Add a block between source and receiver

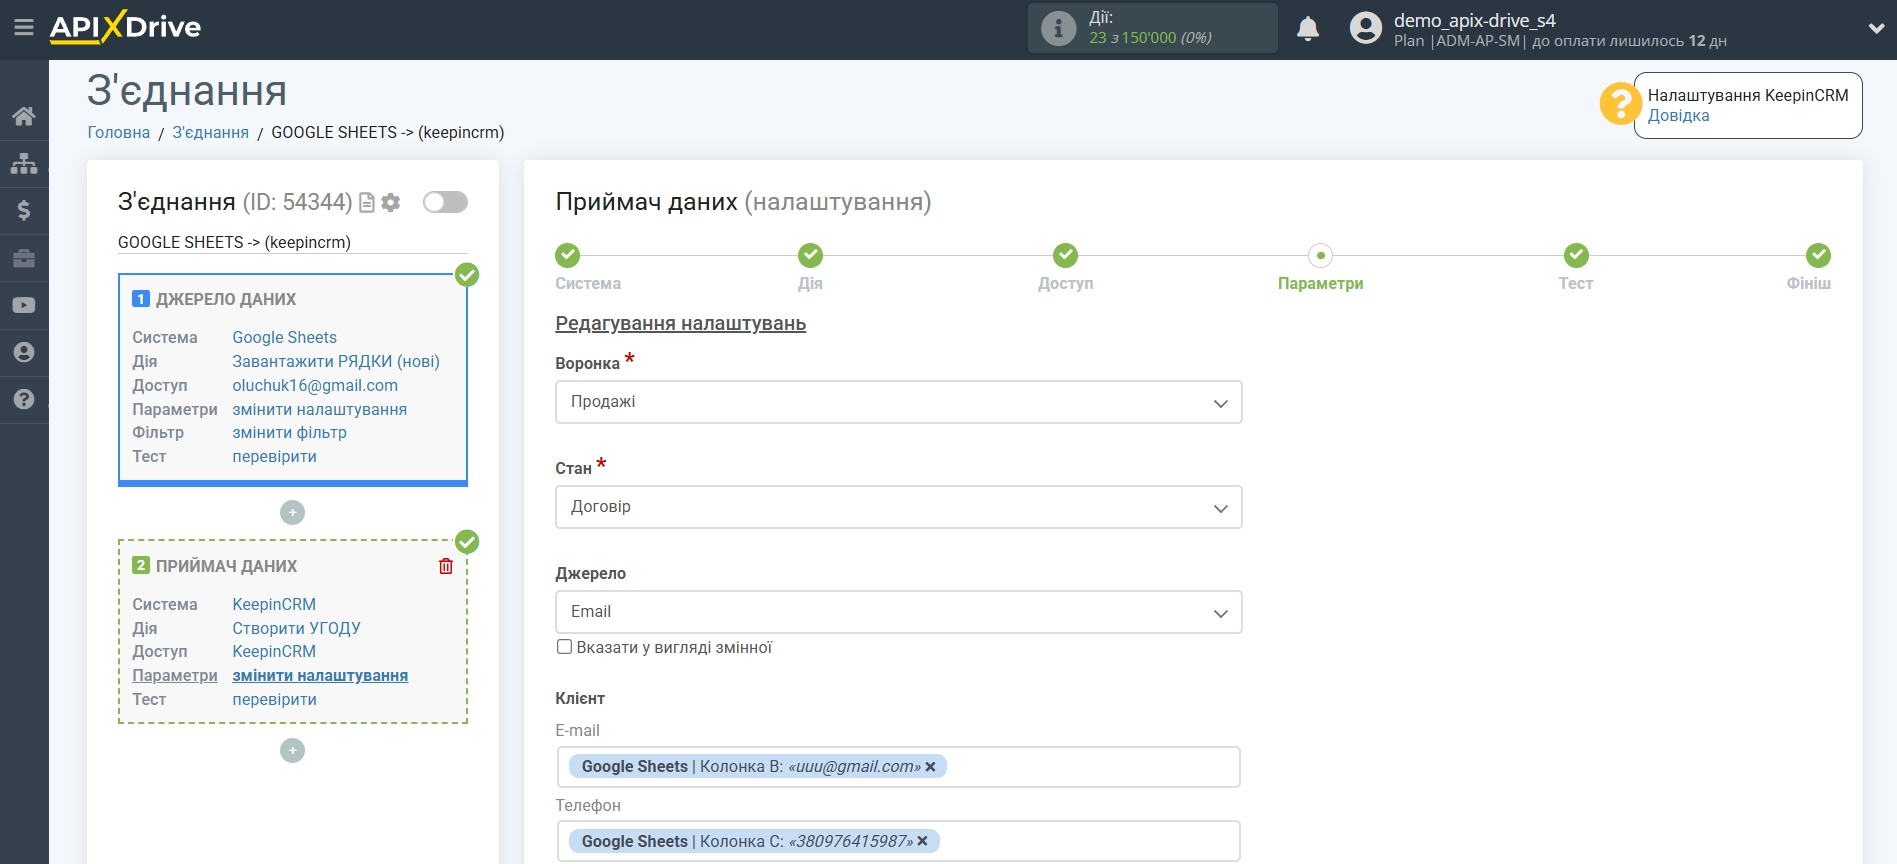tap(292, 512)
